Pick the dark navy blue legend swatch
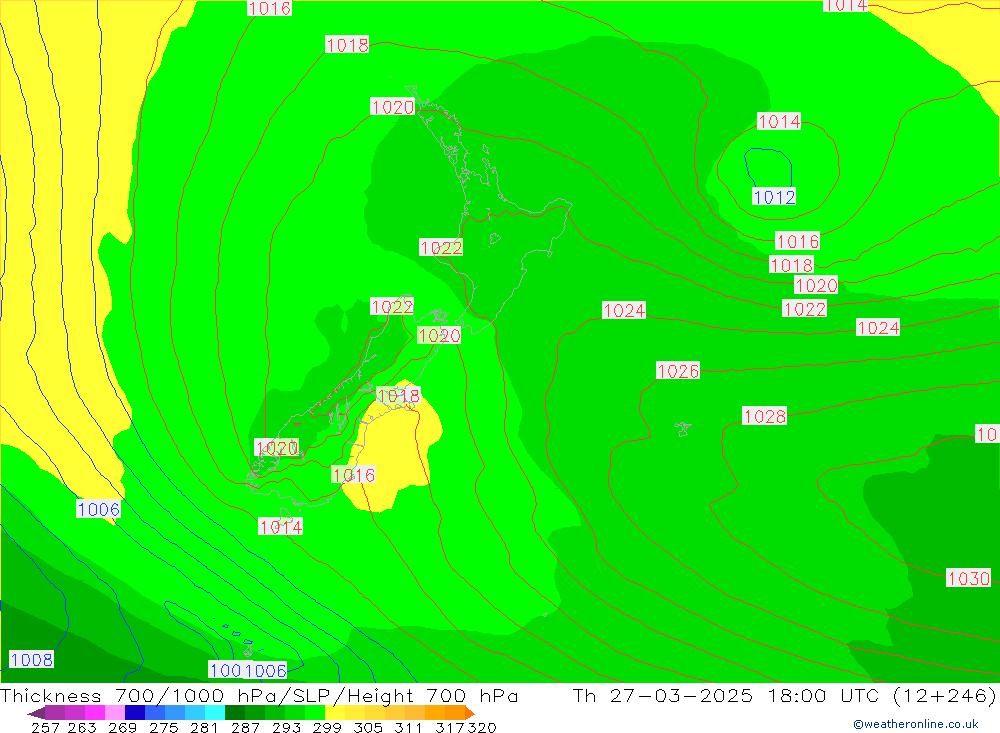 click(135, 713)
